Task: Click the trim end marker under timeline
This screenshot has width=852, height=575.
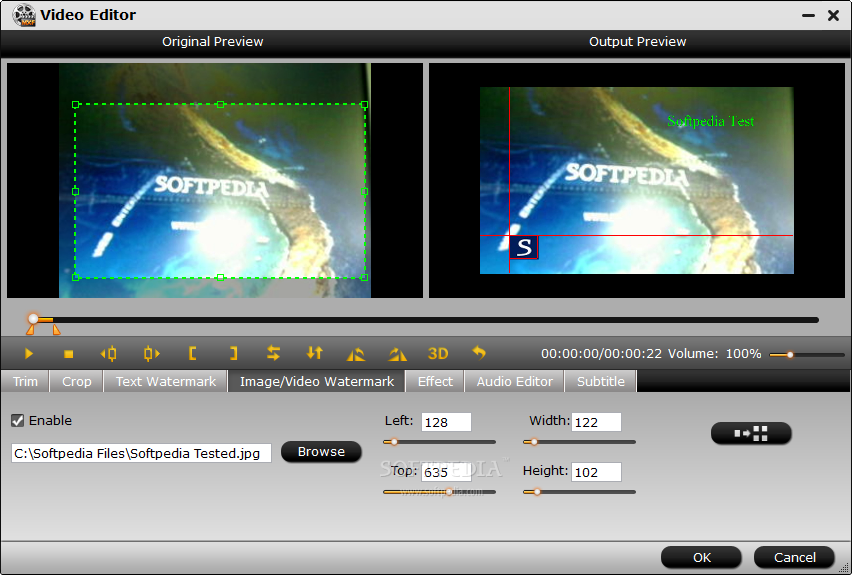Action: click(x=57, y=329)
